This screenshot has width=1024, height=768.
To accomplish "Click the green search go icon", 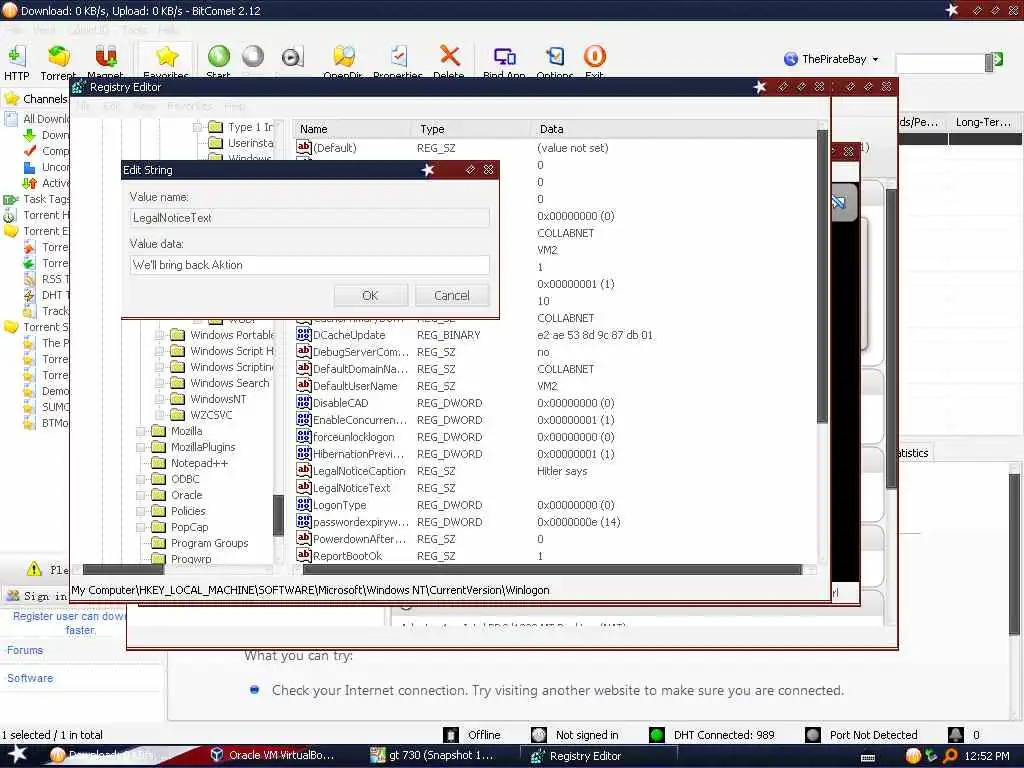I will pos(998,61).
